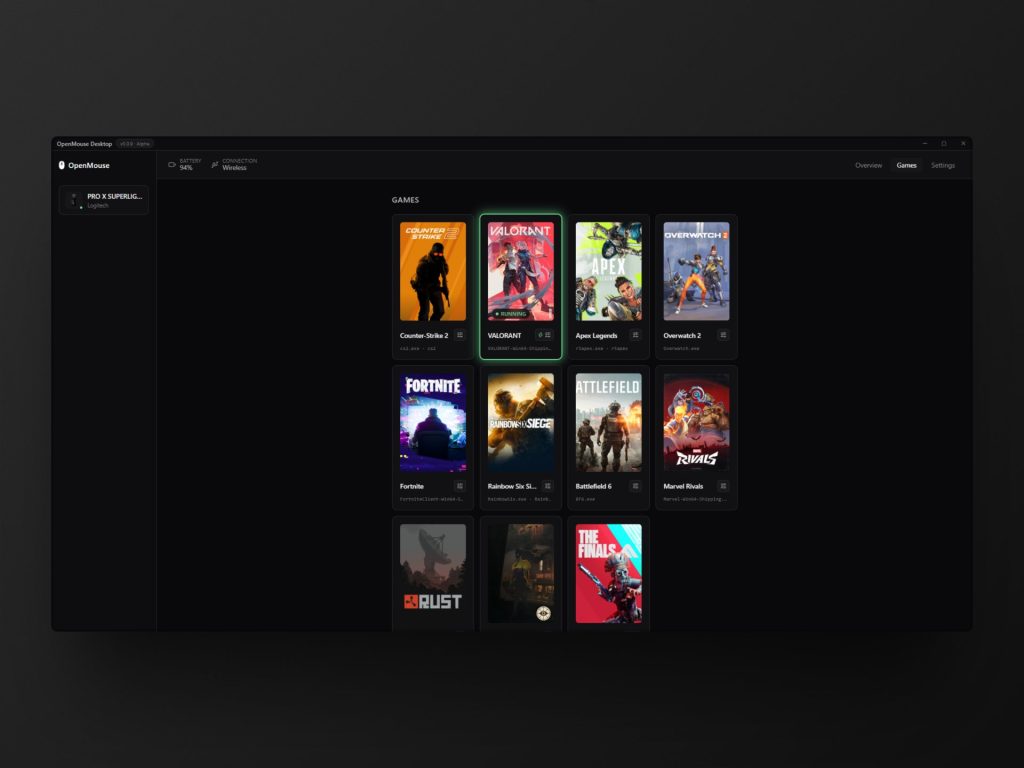
Task: Open the Rainbow Six Siege settings list icon
Action: [x=548, y=486]
